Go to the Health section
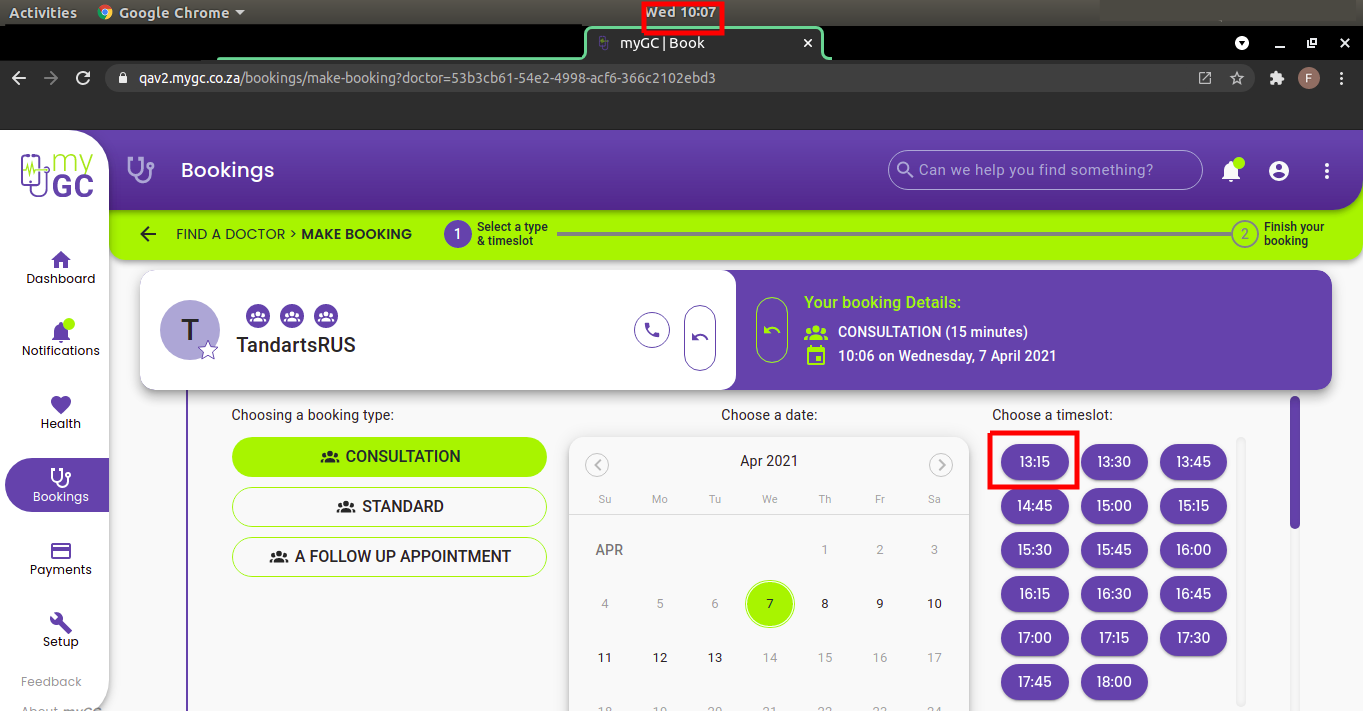 click(x=61, y=412)
